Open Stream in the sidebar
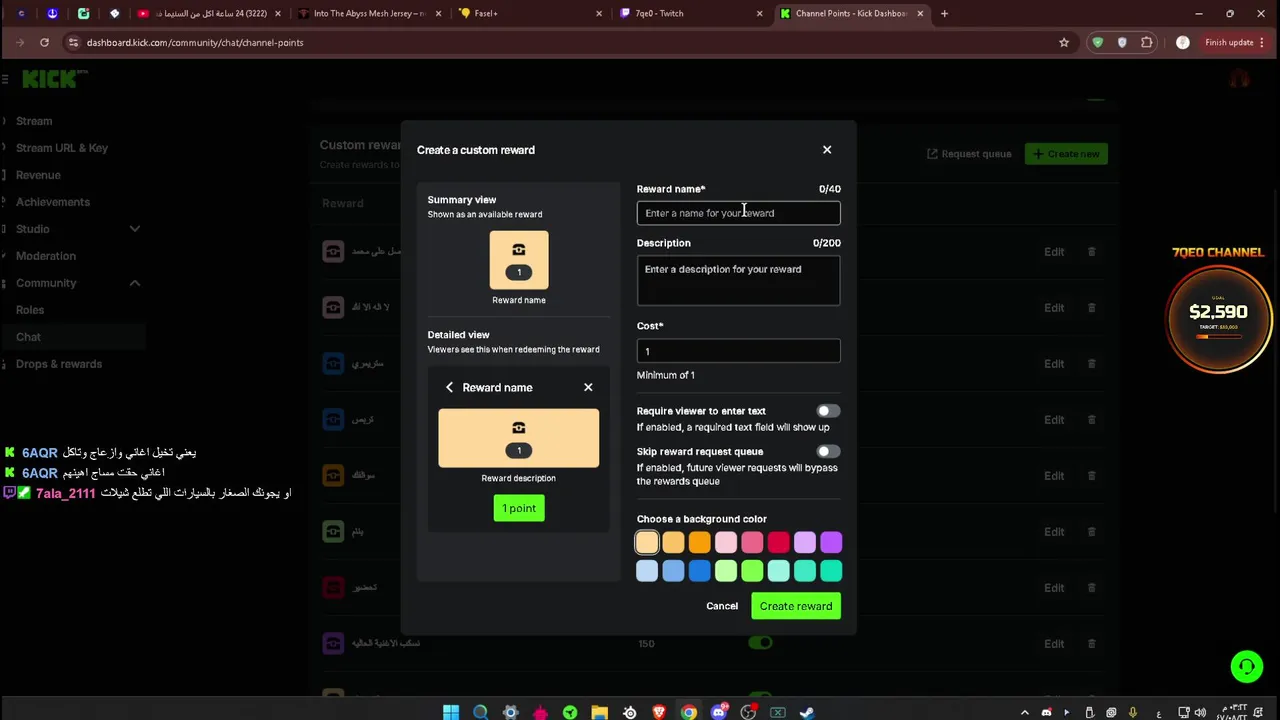 tap(34, 121)
